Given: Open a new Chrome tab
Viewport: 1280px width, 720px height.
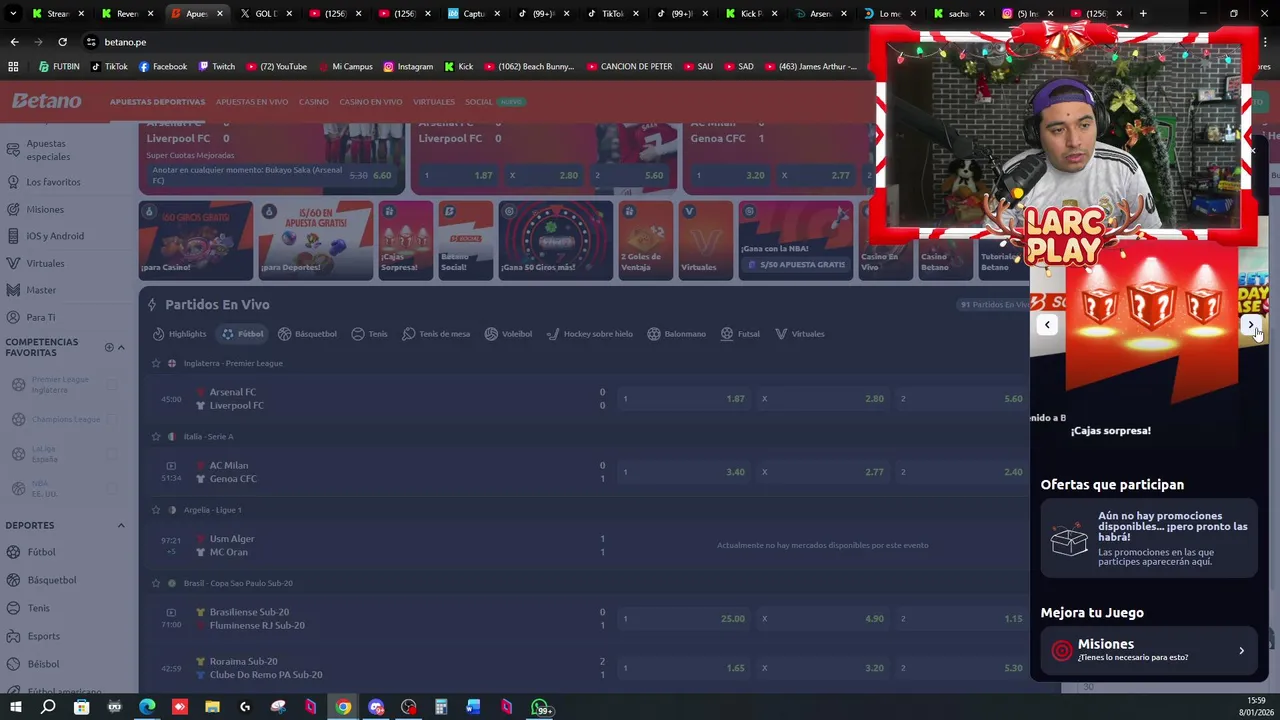Looking at the screenshot, I should [x=1143, y=14].
